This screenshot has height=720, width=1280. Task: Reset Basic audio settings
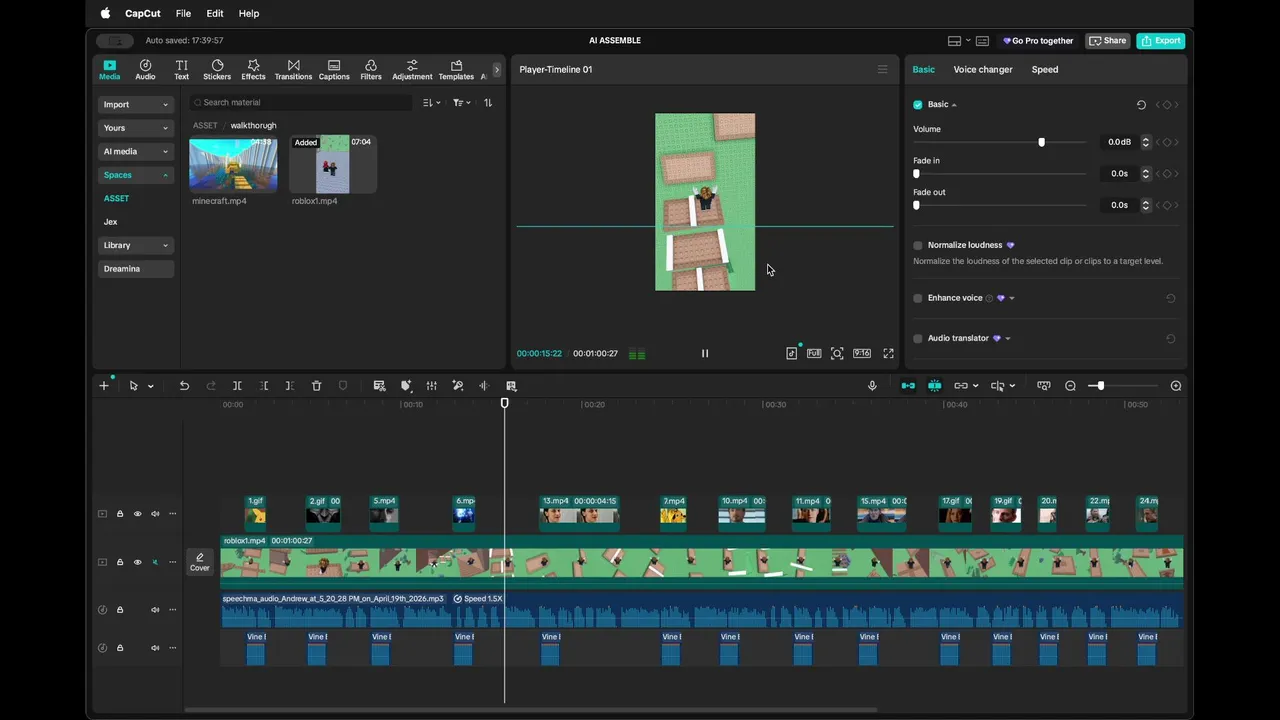[1141, 104]
